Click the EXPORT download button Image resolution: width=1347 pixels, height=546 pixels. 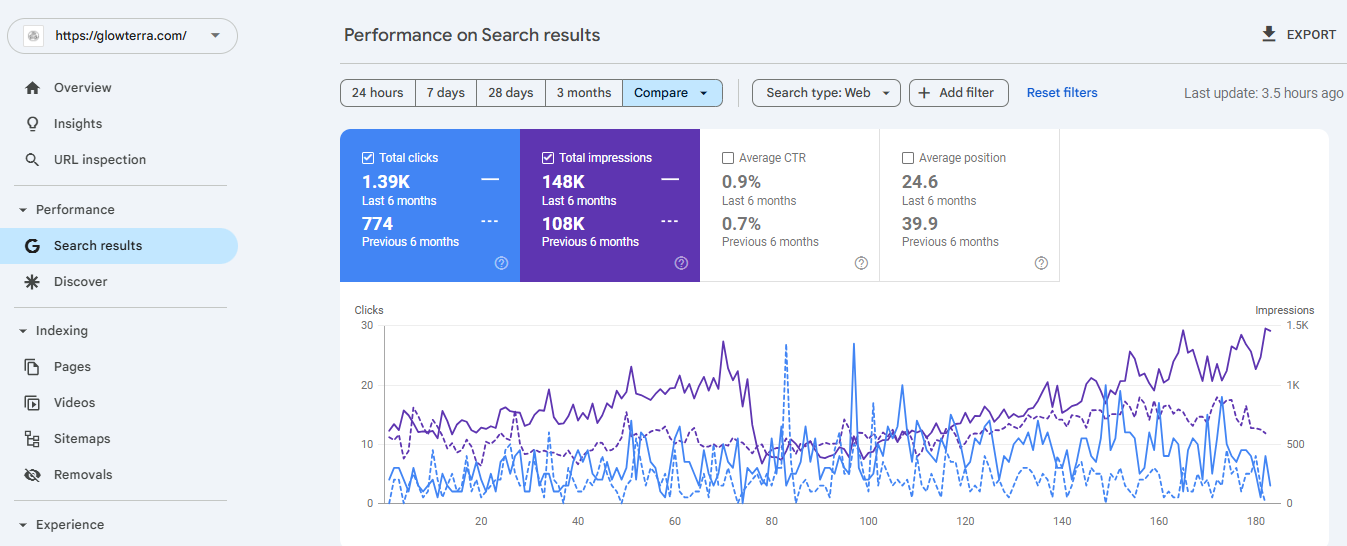point(1298,34)
